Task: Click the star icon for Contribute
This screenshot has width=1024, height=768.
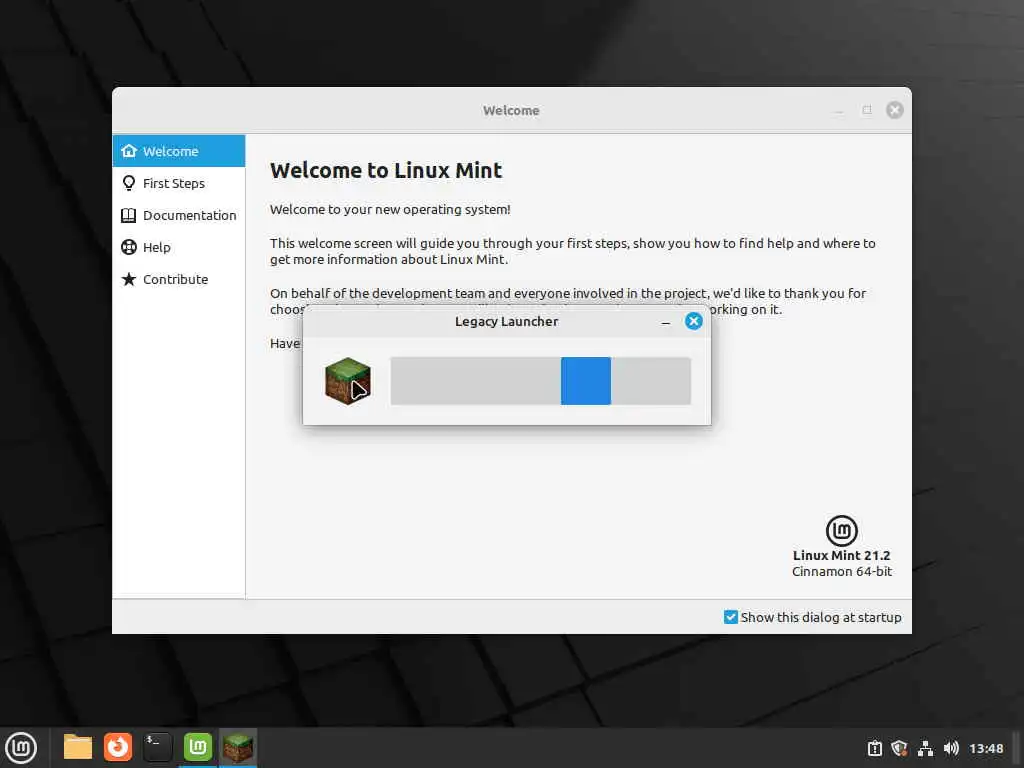Action: tap(129, 279)
